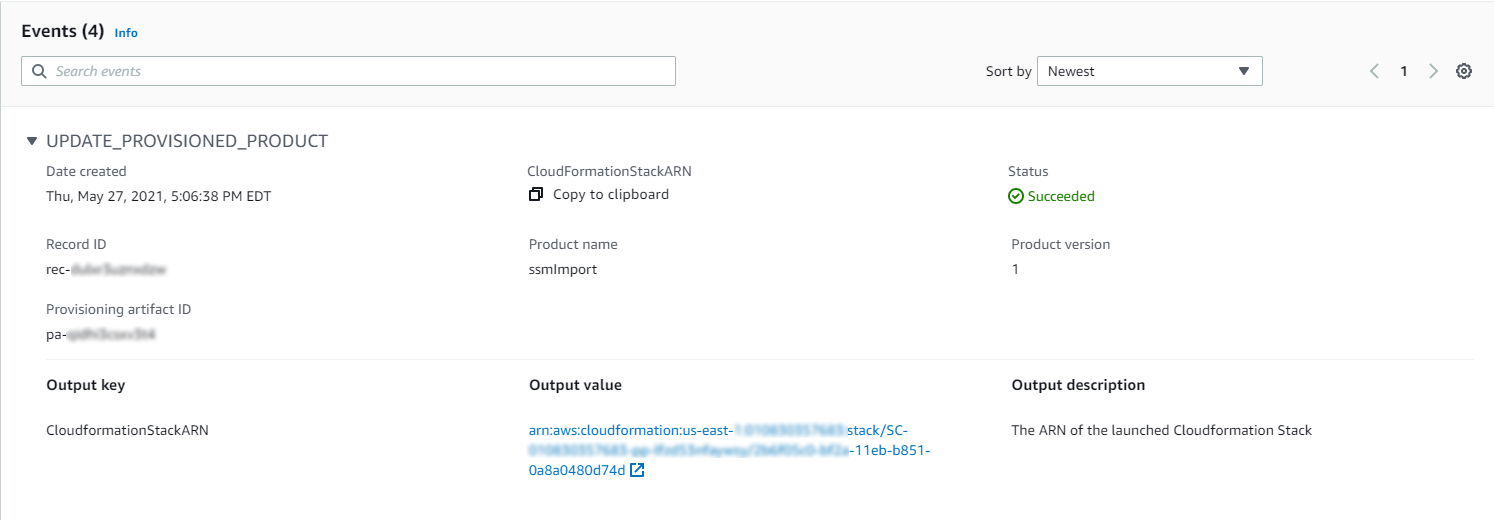1494x520 pixels.
Task: Click the external link icon after the ARN
Action: (x=637, y=470)
